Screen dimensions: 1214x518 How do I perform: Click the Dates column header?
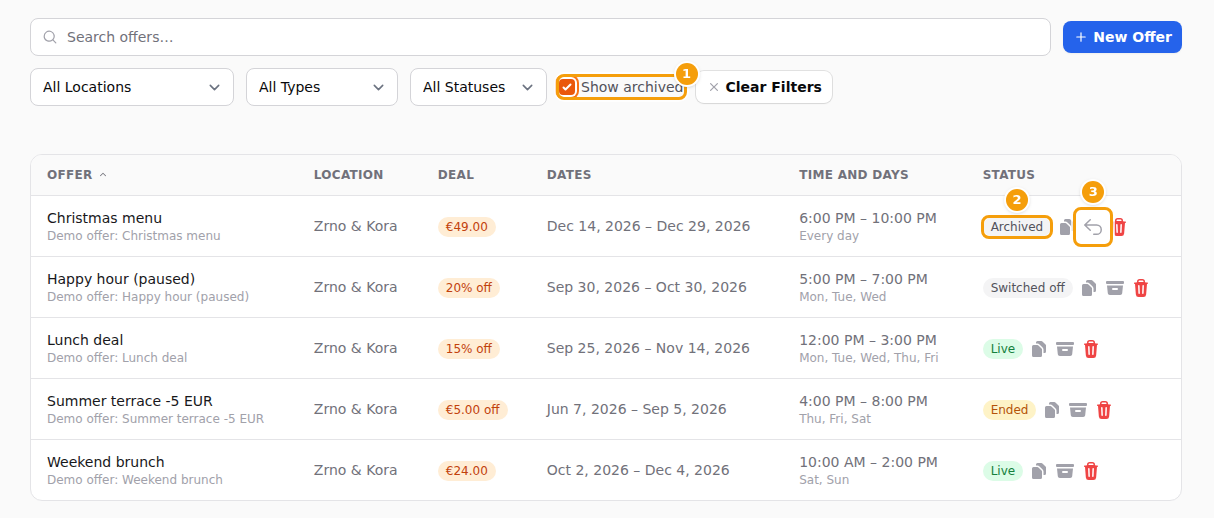pyautogui.click(x=569, y=175)
